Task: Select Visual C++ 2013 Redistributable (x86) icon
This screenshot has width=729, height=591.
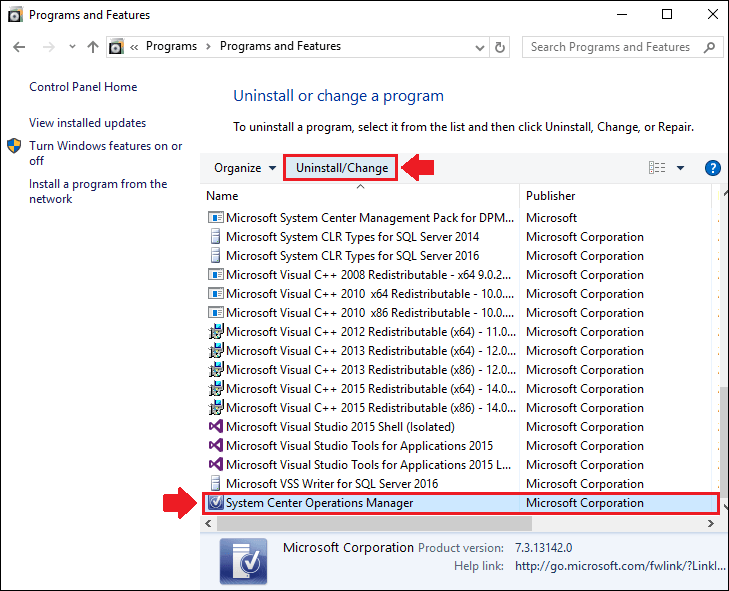Action: (x=216, y=370)
